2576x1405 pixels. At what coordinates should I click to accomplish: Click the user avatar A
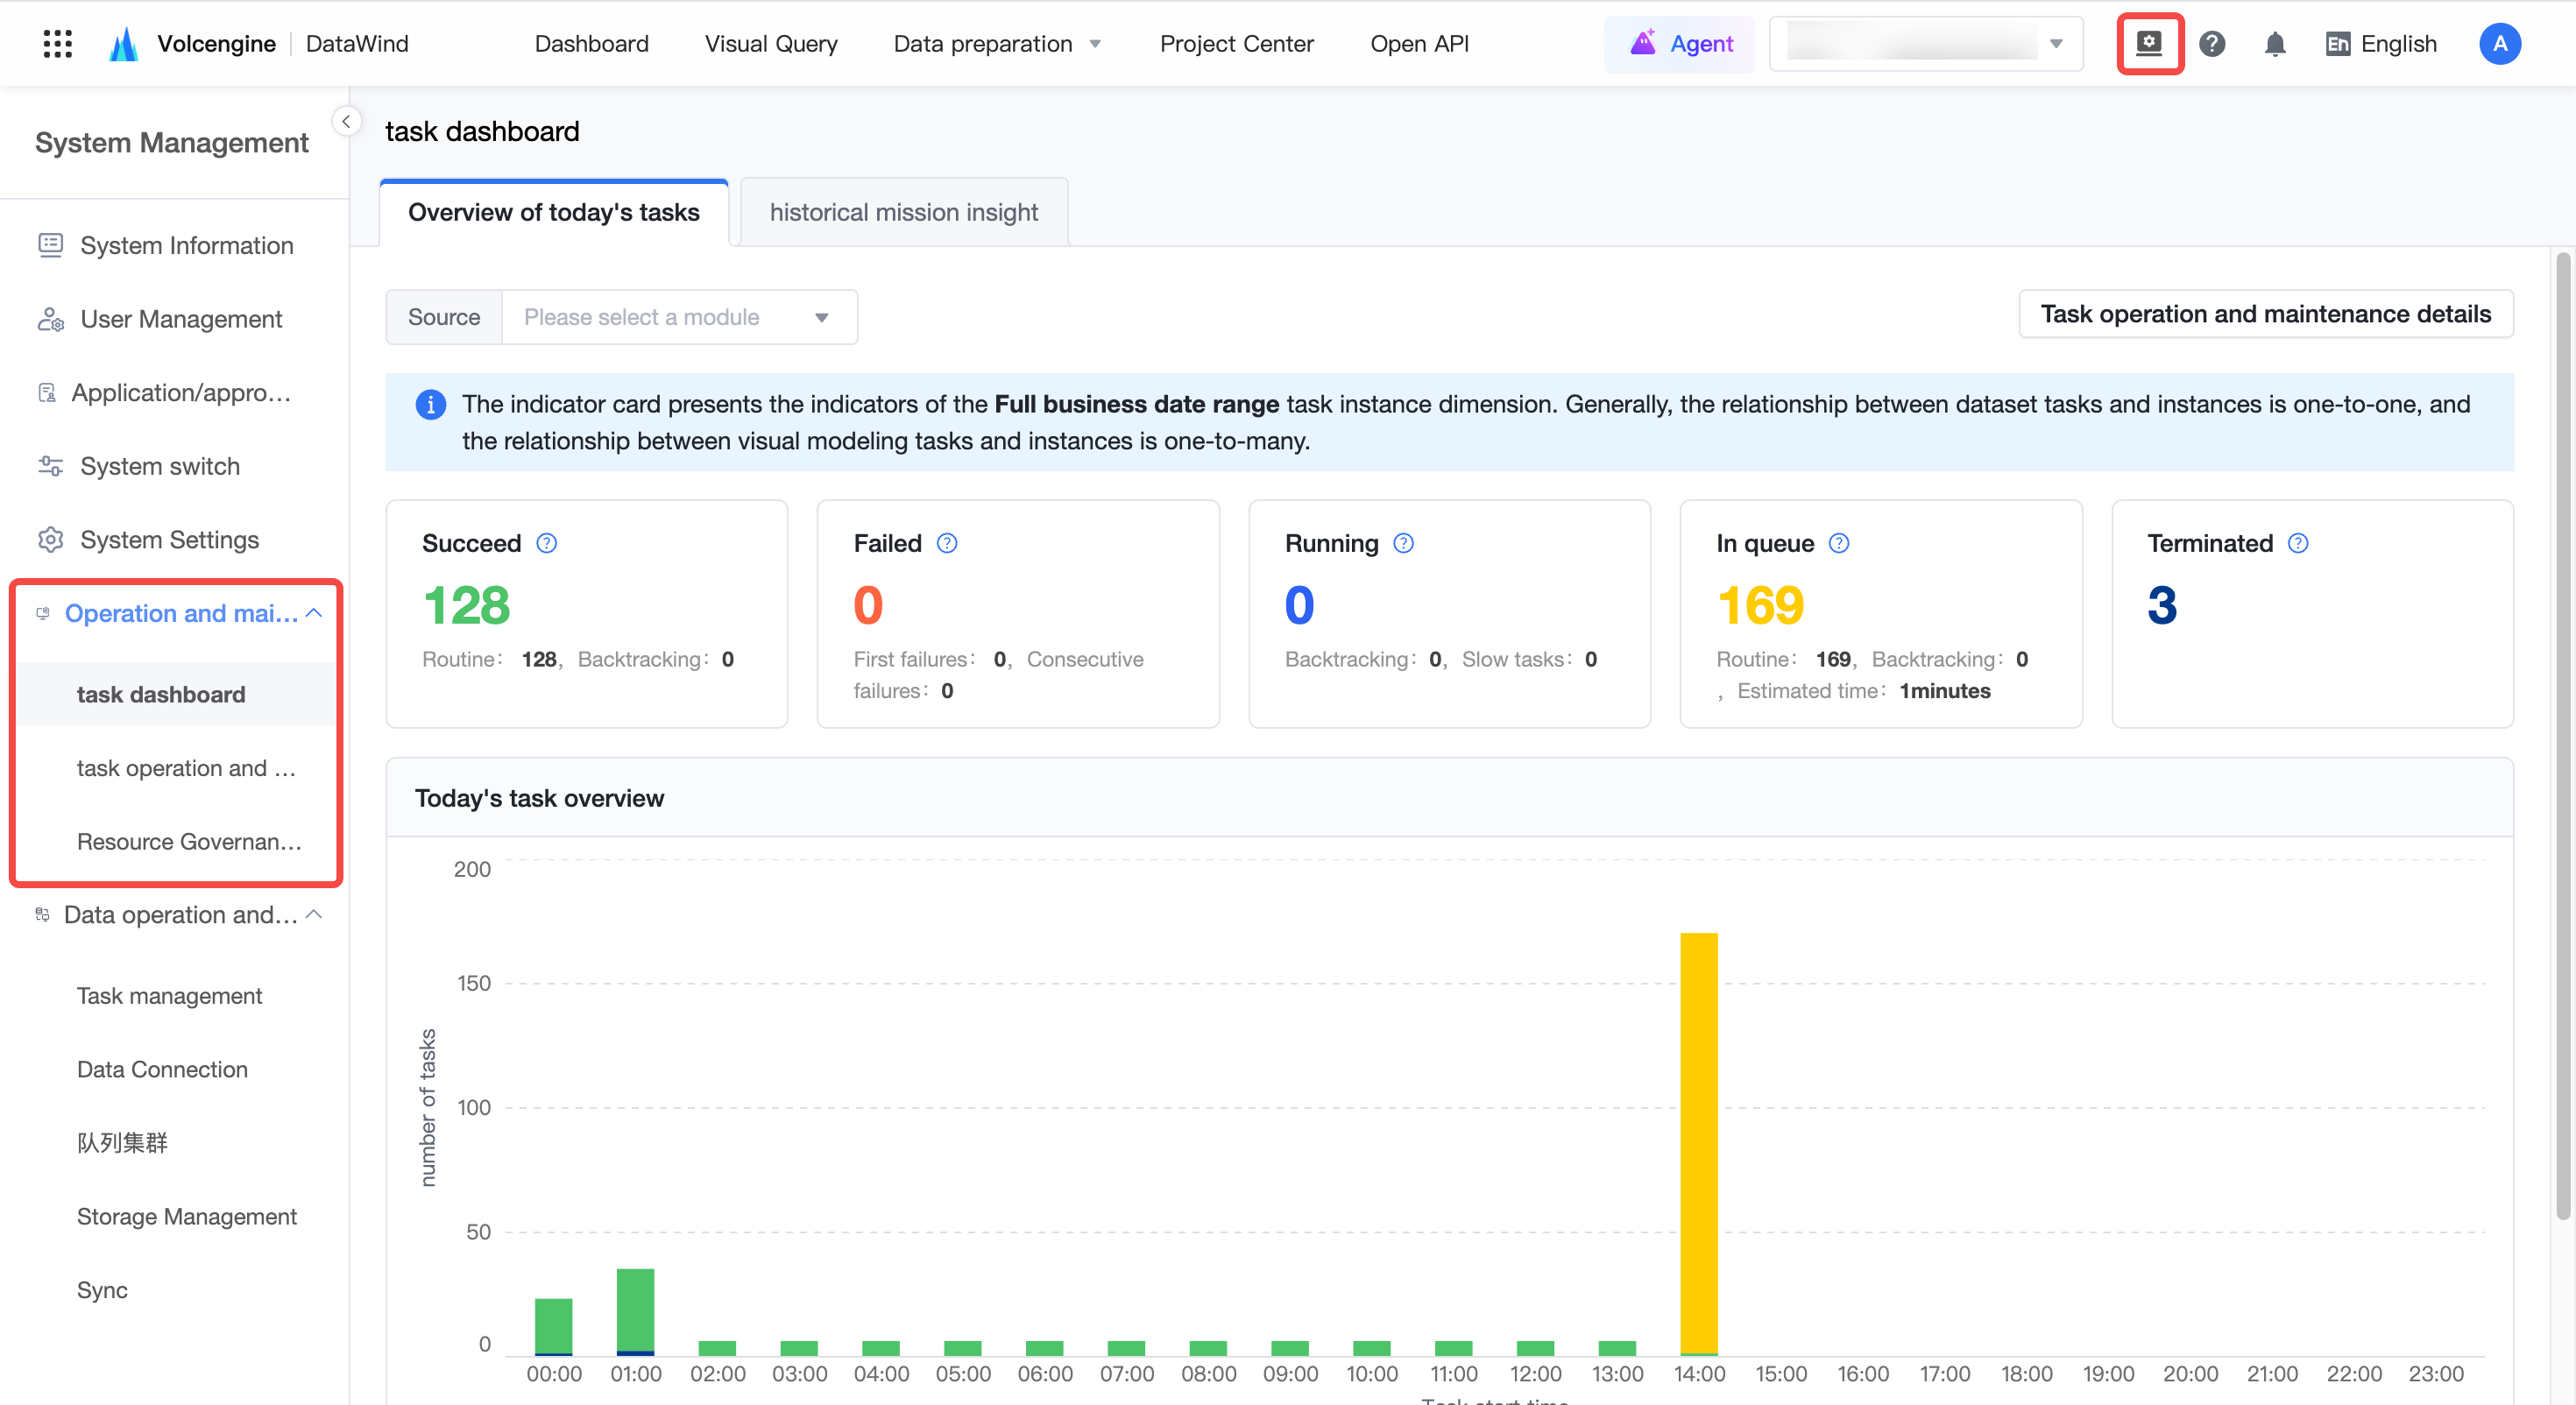click(2499, 44)
